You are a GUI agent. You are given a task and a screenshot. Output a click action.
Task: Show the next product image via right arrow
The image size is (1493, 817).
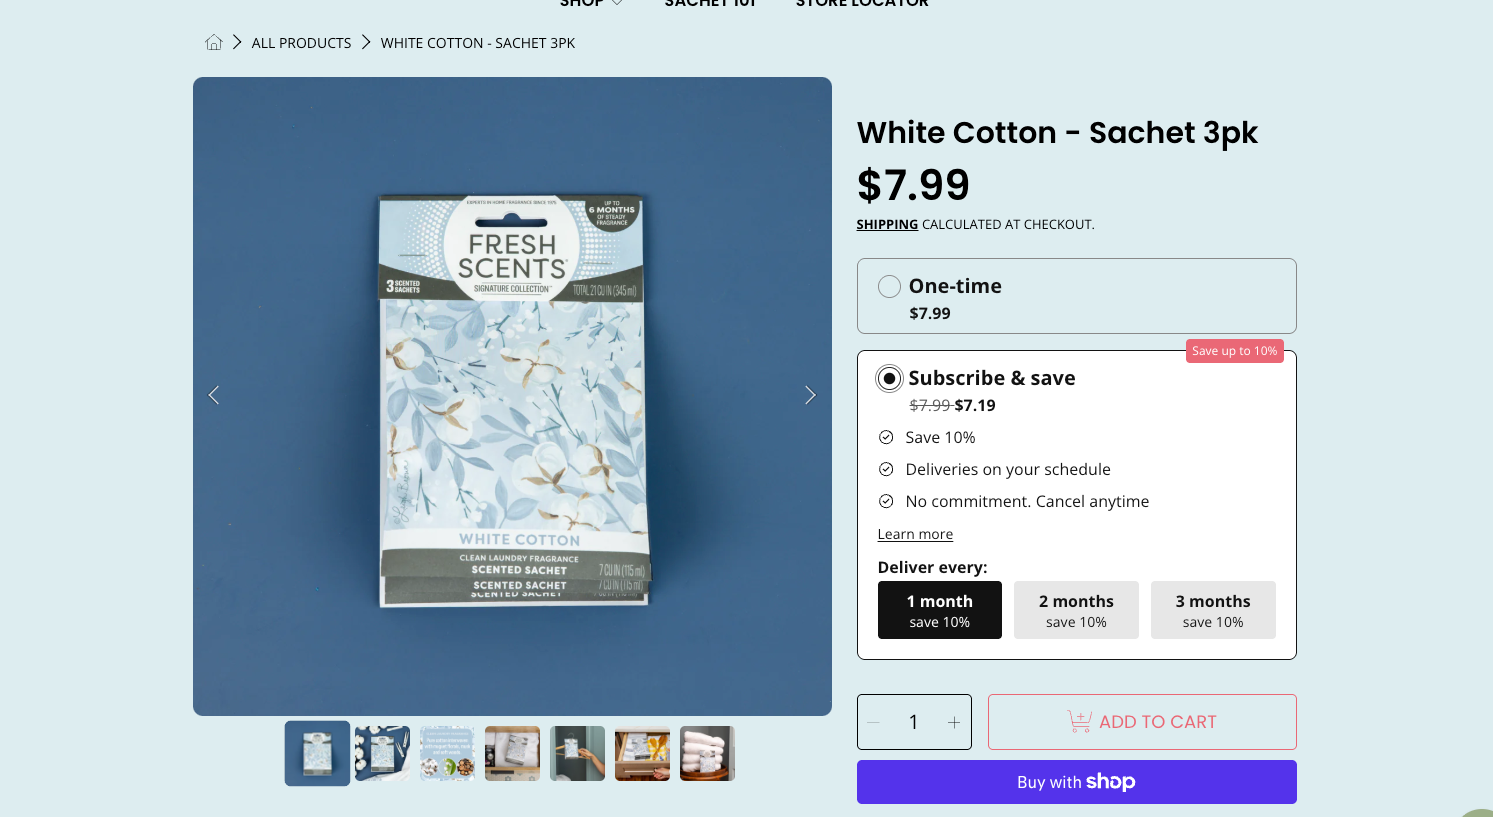click(810, 395)
